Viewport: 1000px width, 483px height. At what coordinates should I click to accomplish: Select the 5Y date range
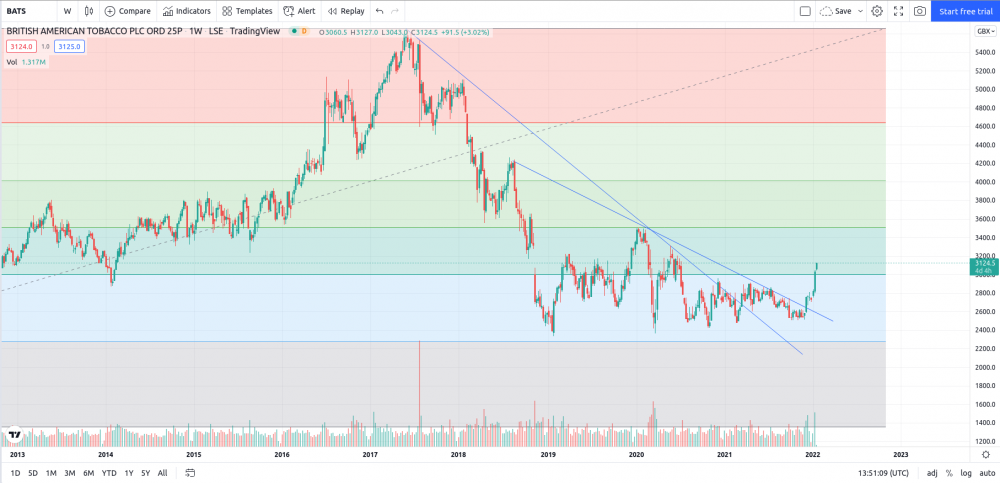coord(146,473)
